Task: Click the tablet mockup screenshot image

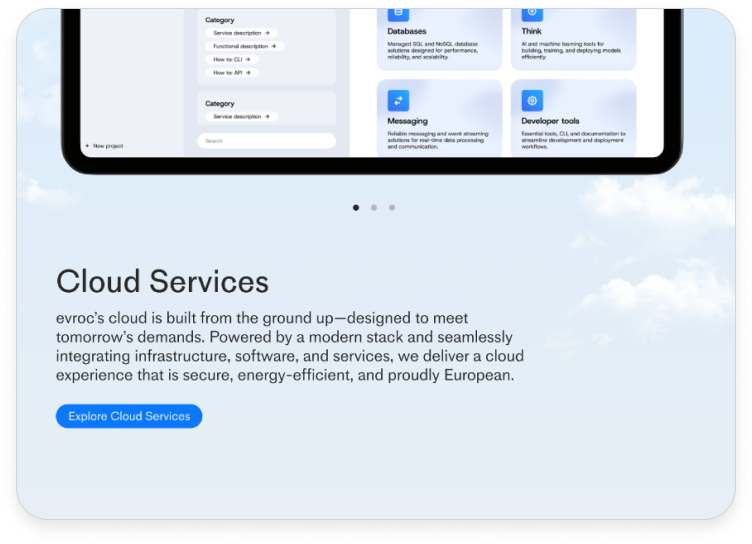Action: [372, 91]
